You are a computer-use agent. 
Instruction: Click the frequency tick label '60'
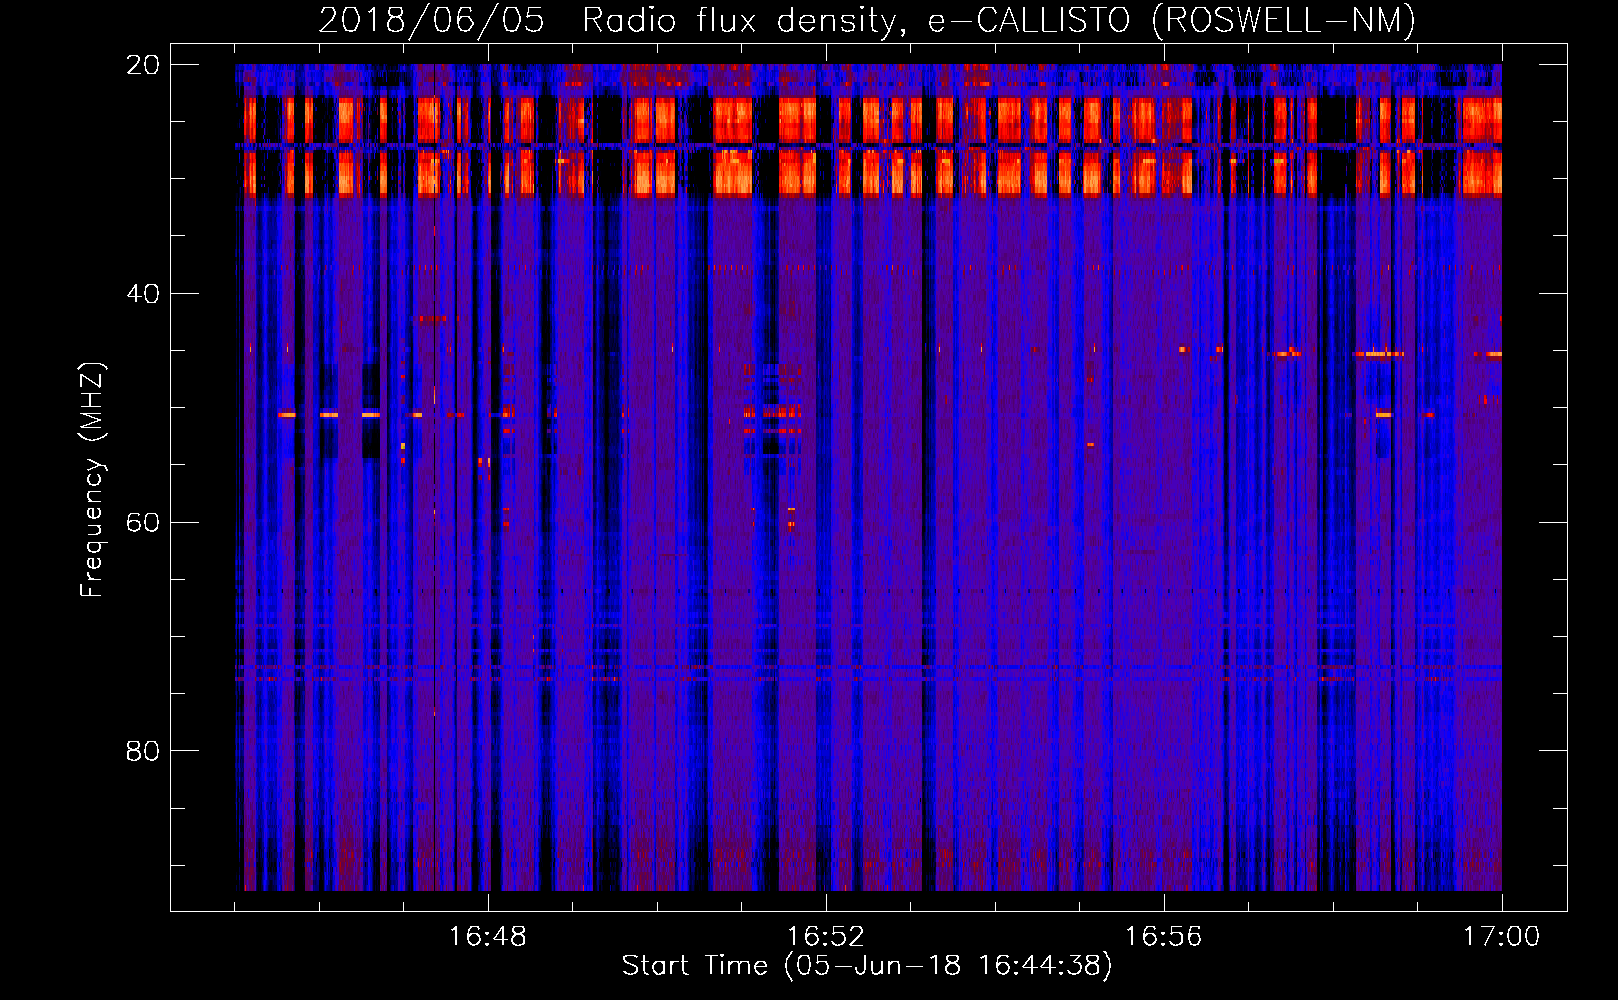pyautogui.click(x=143, y=523)
